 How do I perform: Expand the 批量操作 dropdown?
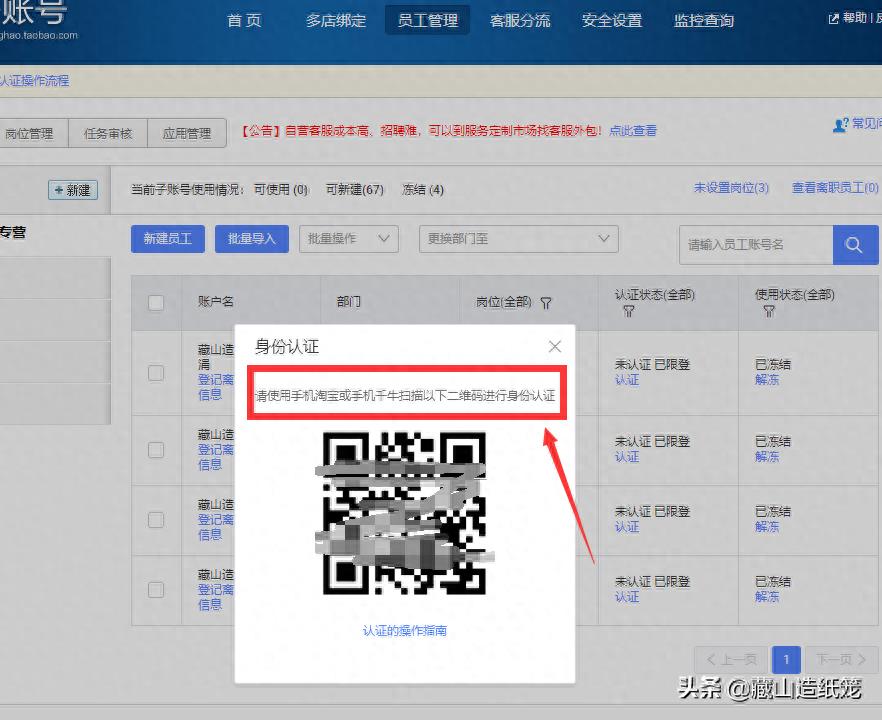click(x=349, y=238)
